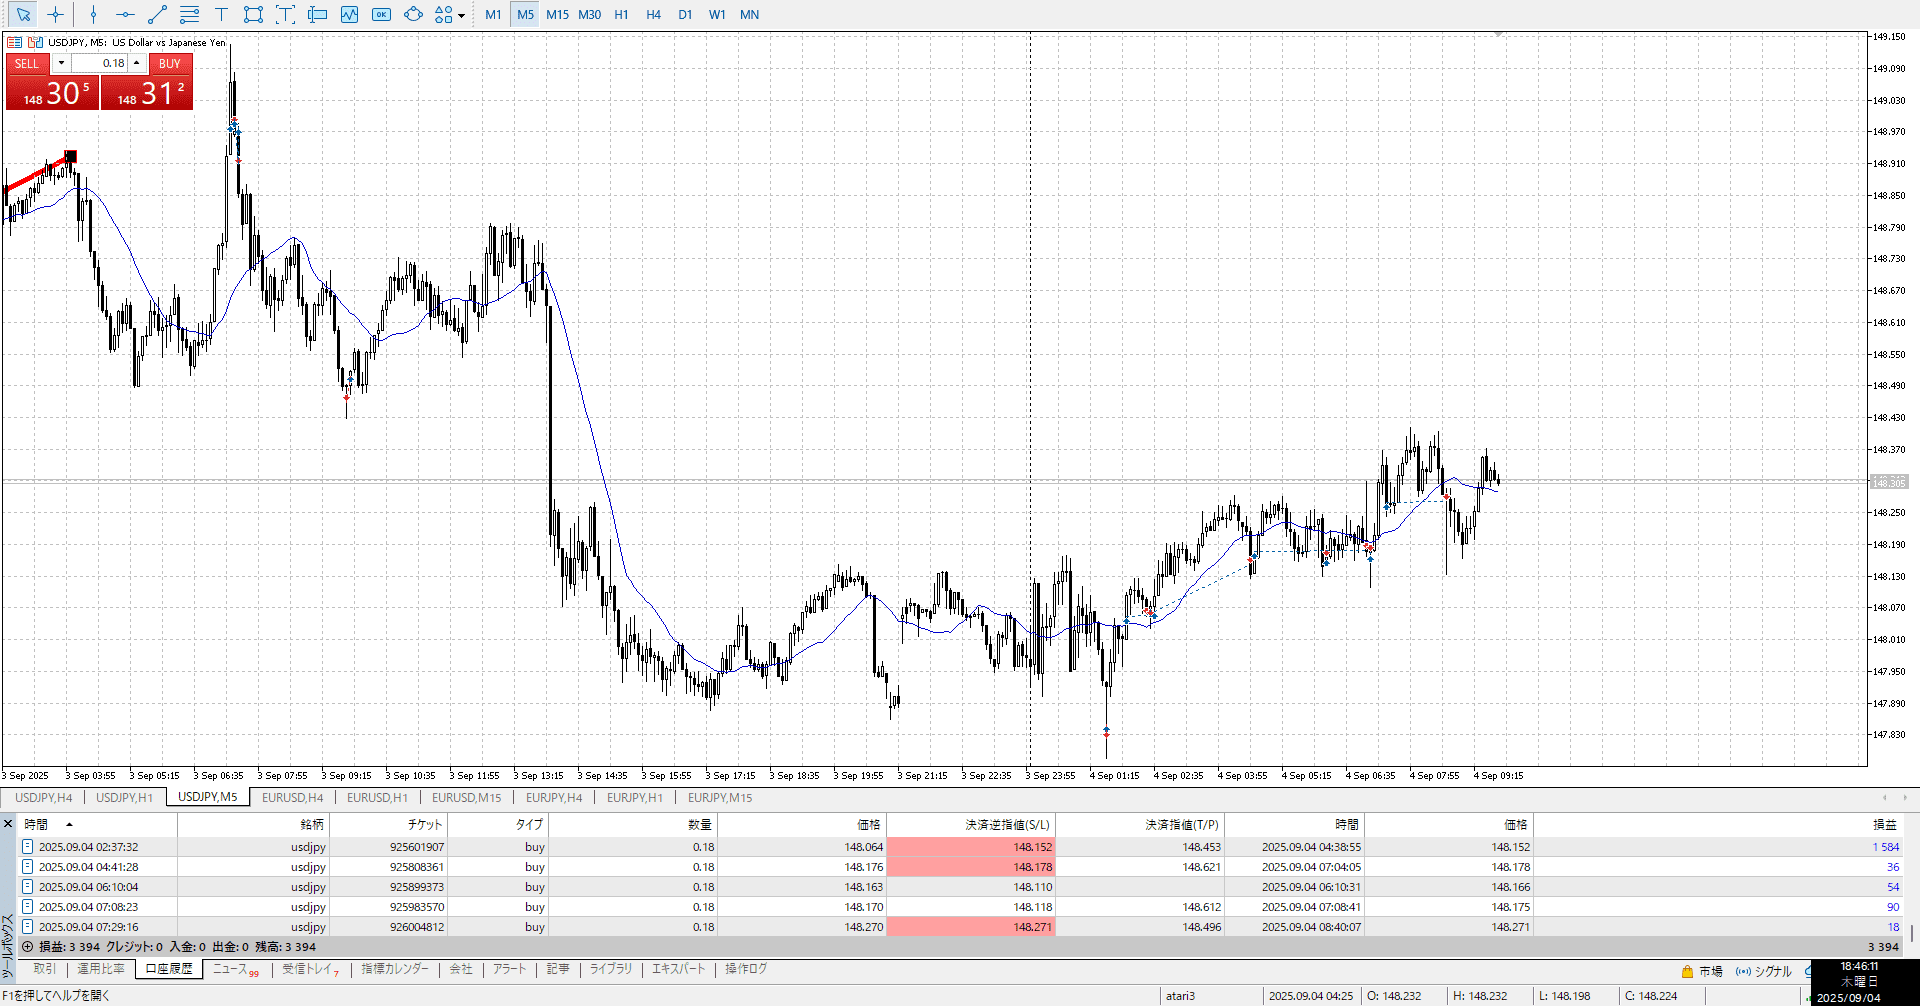Sort history by 時間 column header

[x=36, y=824]
